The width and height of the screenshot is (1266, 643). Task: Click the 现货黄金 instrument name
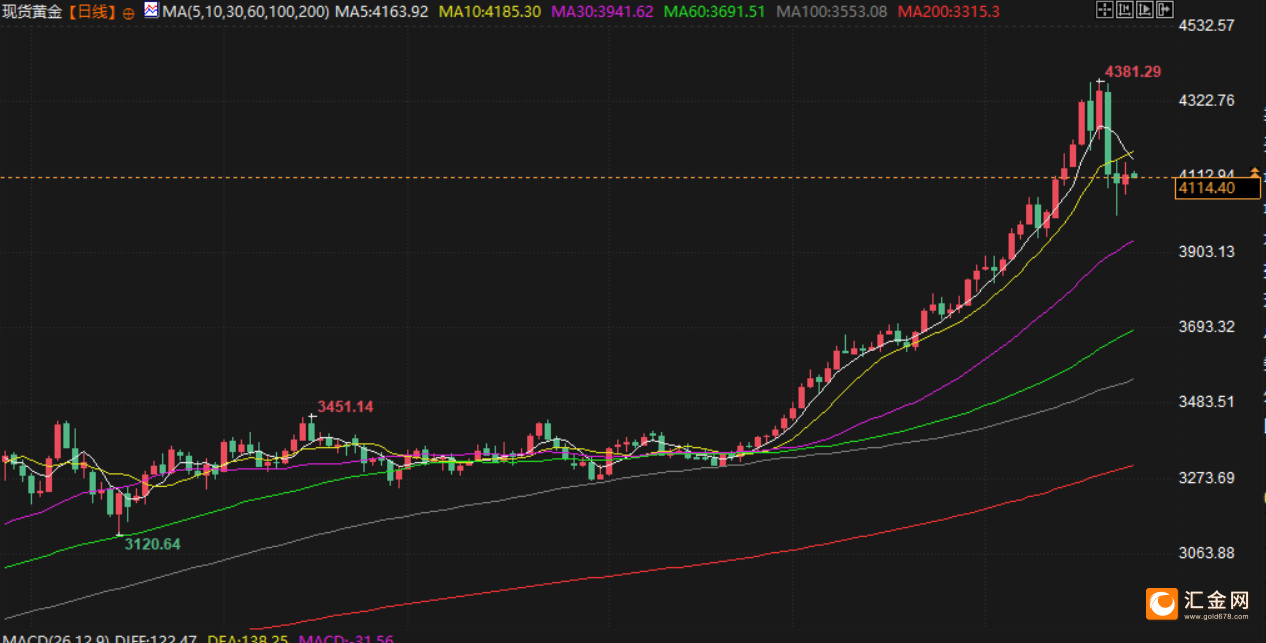click(x=34, y=12)
